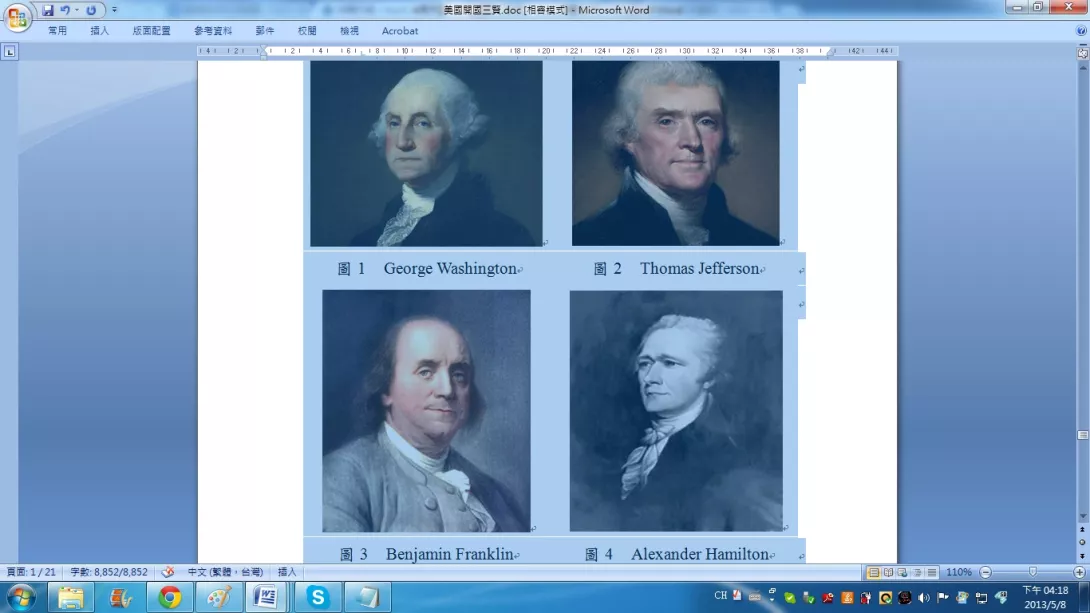Click the 110% zoom level button
The image size is (1090, 613).
pos(959,572)
